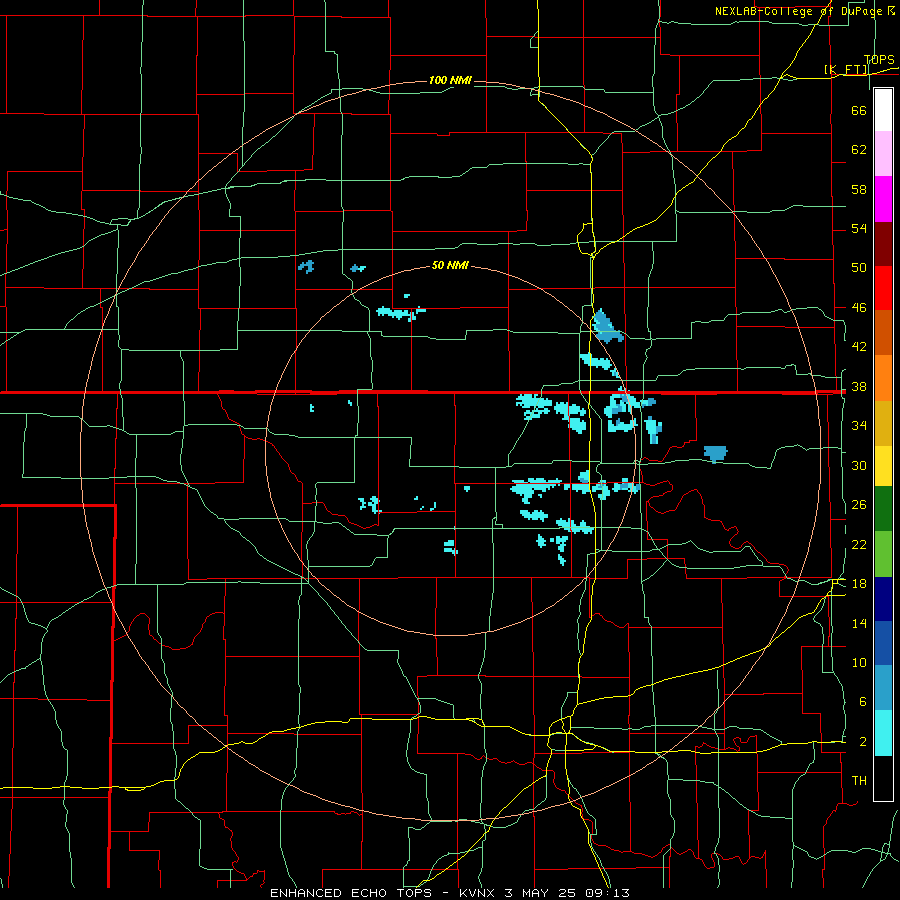The width and height of the screenshot is (900, 900).
Task: Click the "42" scale label
Action: pos(859,347)
